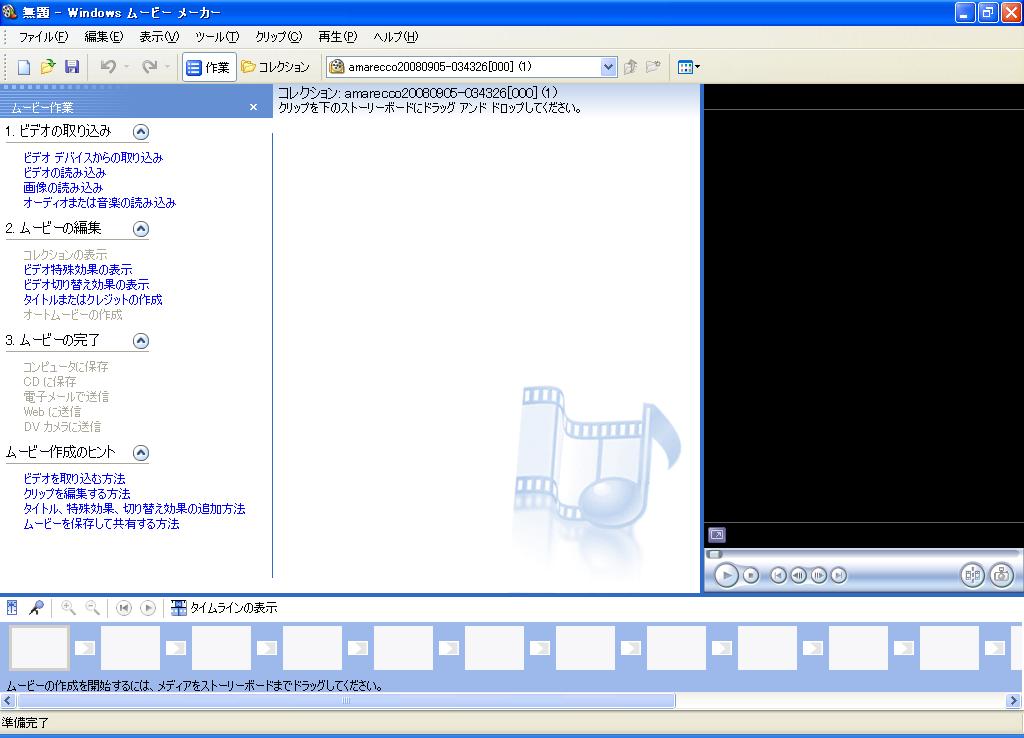Collapse the ムービー作成のヒント section
This screenshot has height=738, width=1024.
140,453
